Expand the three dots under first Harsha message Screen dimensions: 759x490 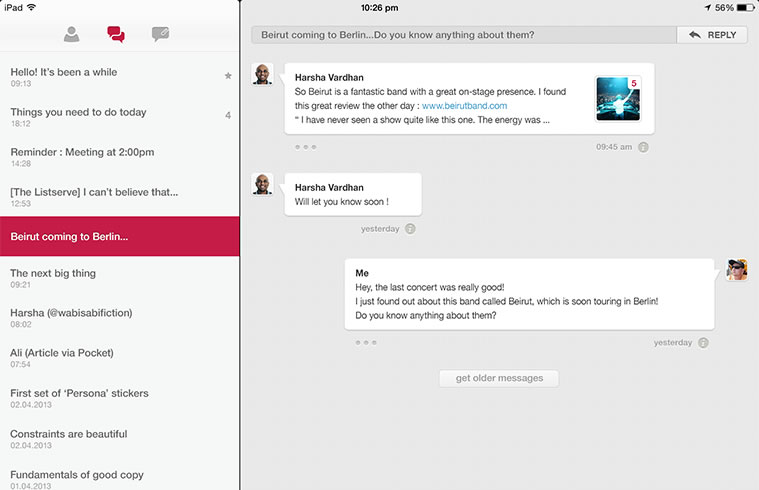305,147
